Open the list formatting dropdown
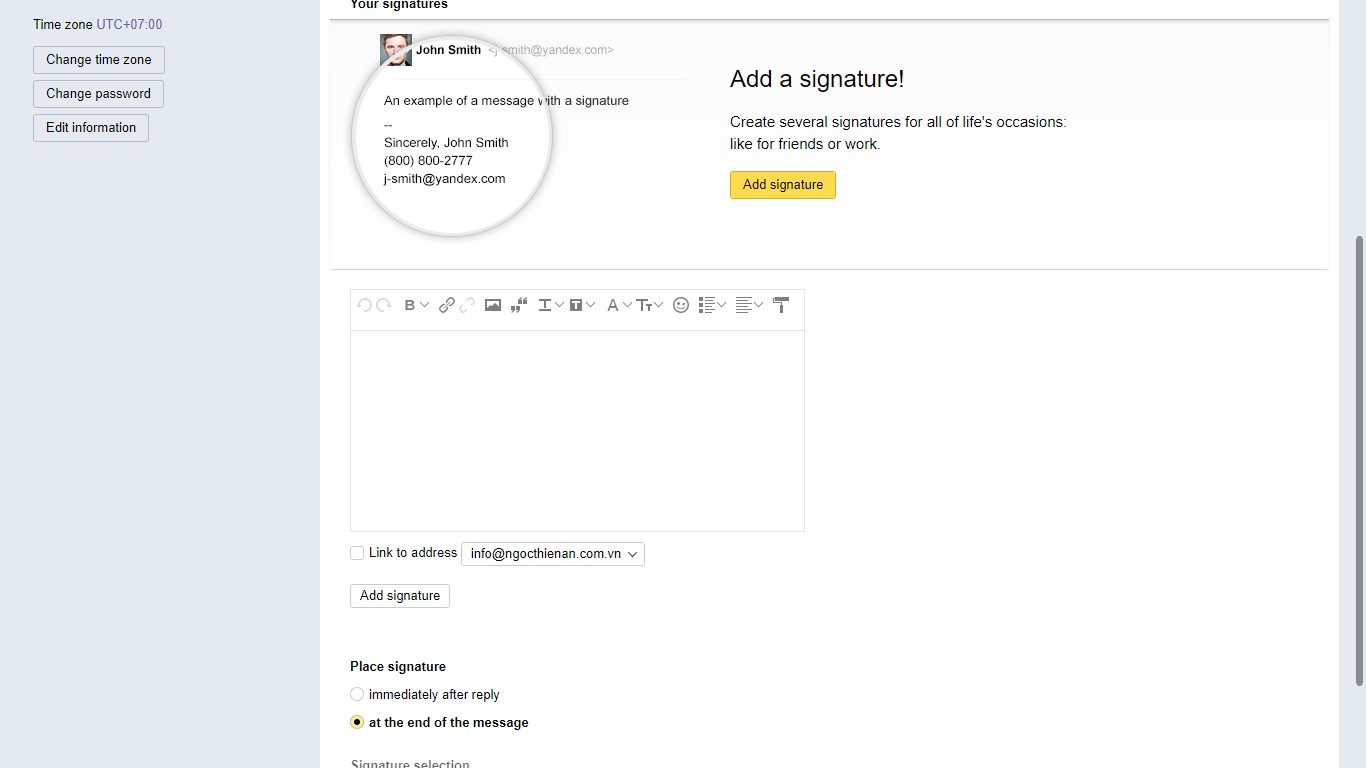This screenshot has height=768, width=1366. (712, 305)
